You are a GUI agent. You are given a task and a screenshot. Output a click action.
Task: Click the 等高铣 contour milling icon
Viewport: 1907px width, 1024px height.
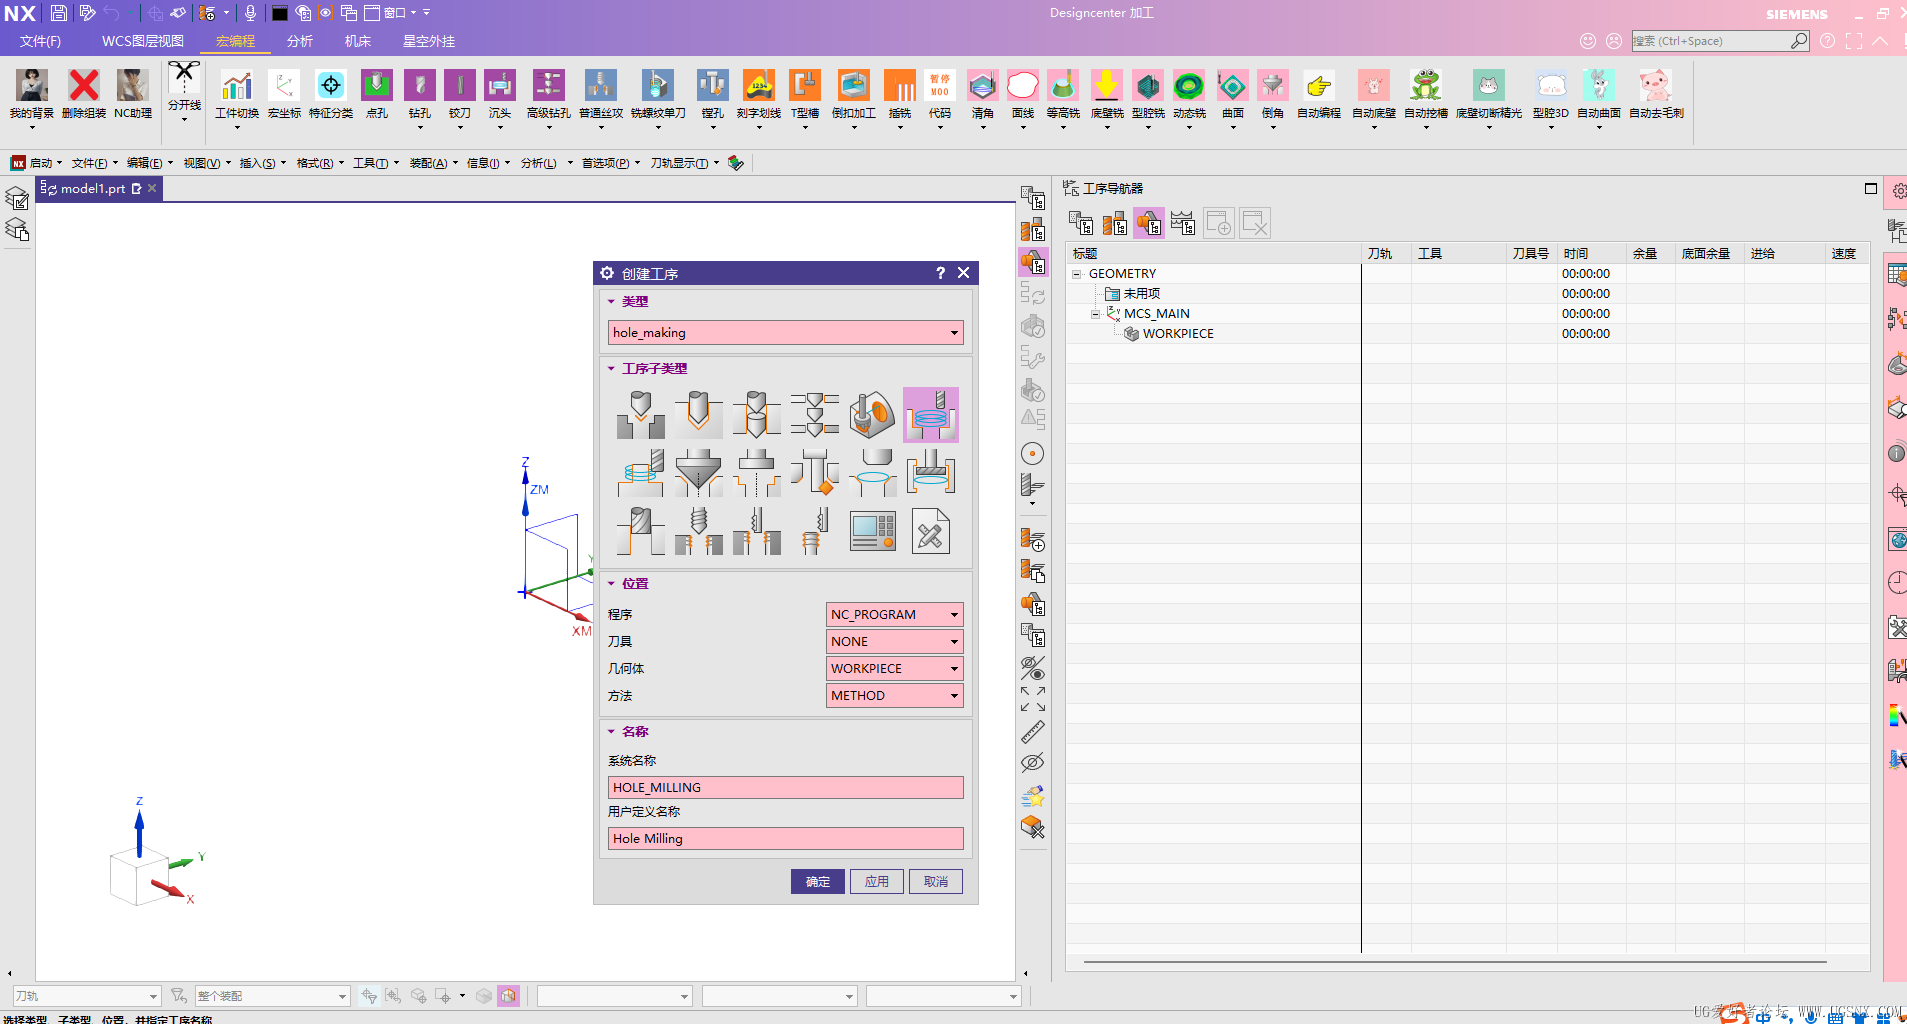pos(1063,85)
